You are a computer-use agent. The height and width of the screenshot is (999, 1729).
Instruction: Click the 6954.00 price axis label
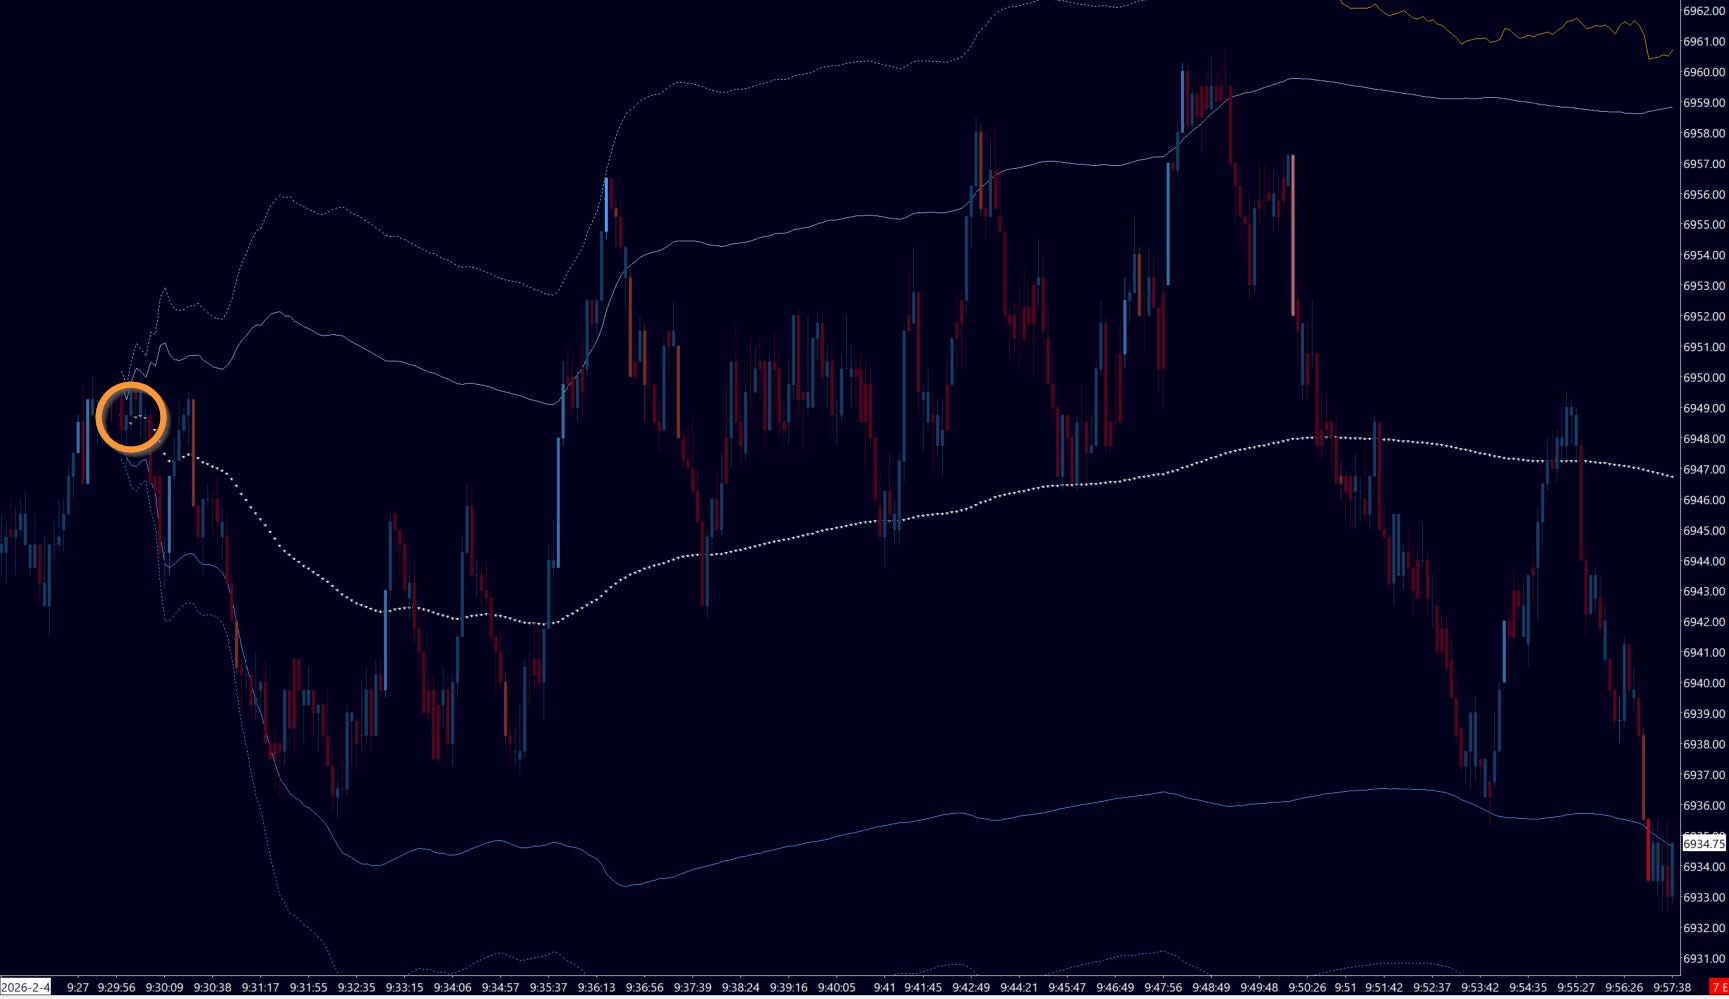1704,256
